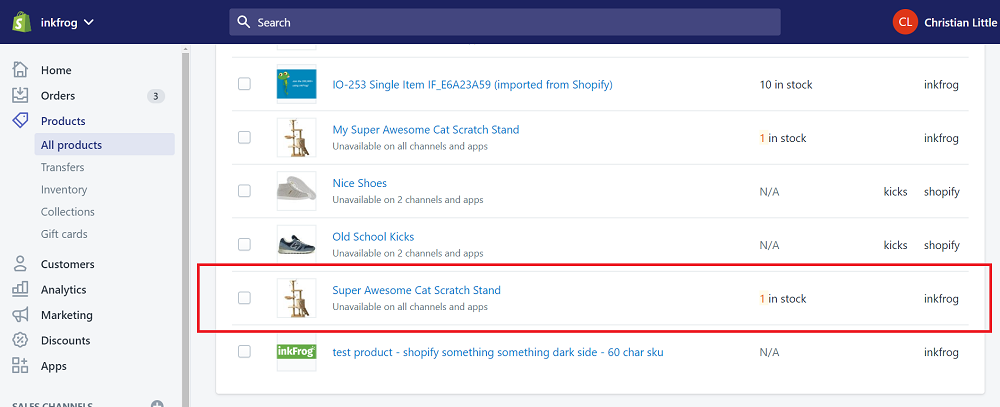This screenshot has height=407, width=1000.
Task: Click the Discounts percent badge icon
Action: click(20, 340)
